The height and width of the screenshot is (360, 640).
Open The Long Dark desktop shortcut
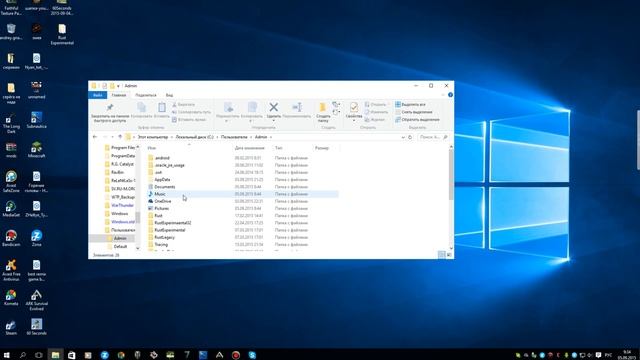coord(11,123)
